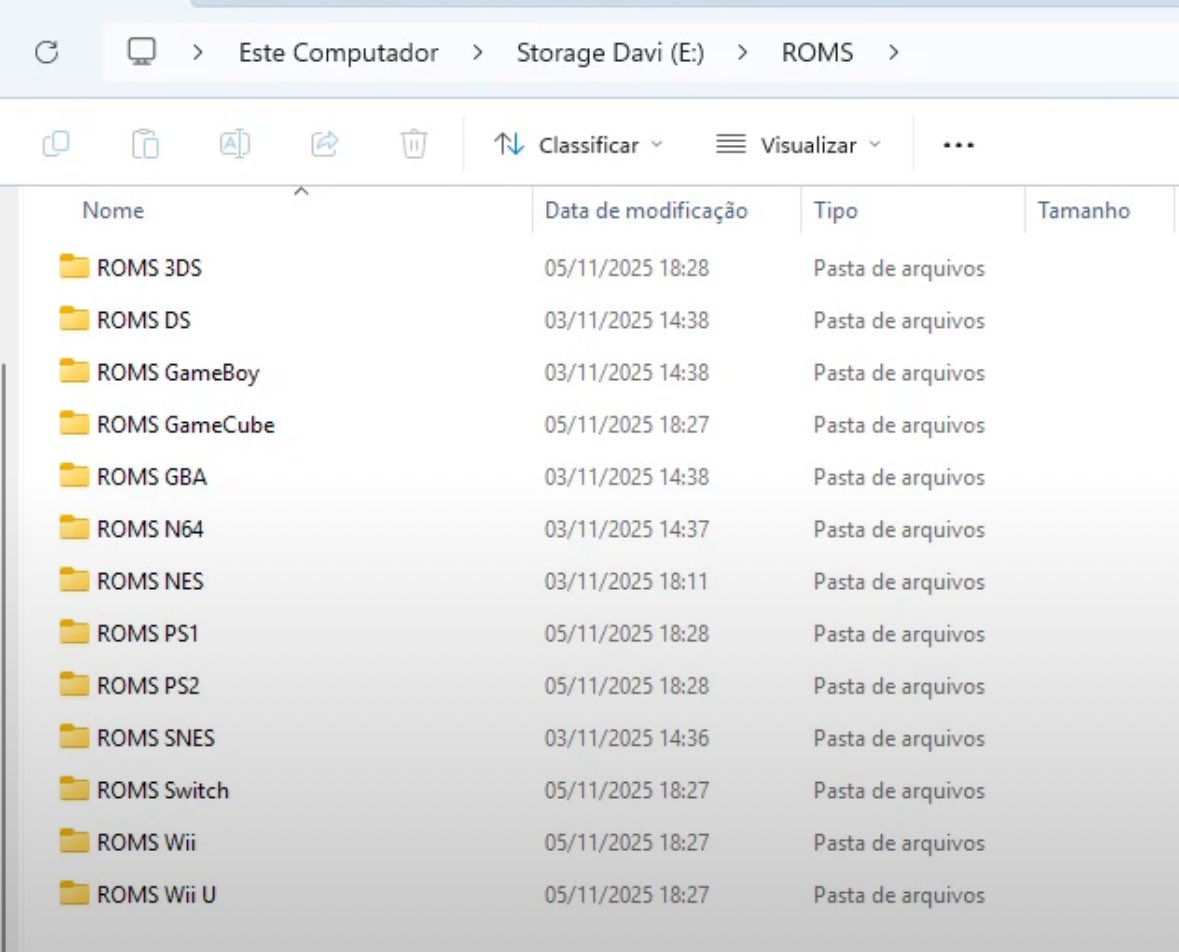1179x952 pixels.
Task: Open the Classificar sort dropdown
Action: [x=577, y=144]
